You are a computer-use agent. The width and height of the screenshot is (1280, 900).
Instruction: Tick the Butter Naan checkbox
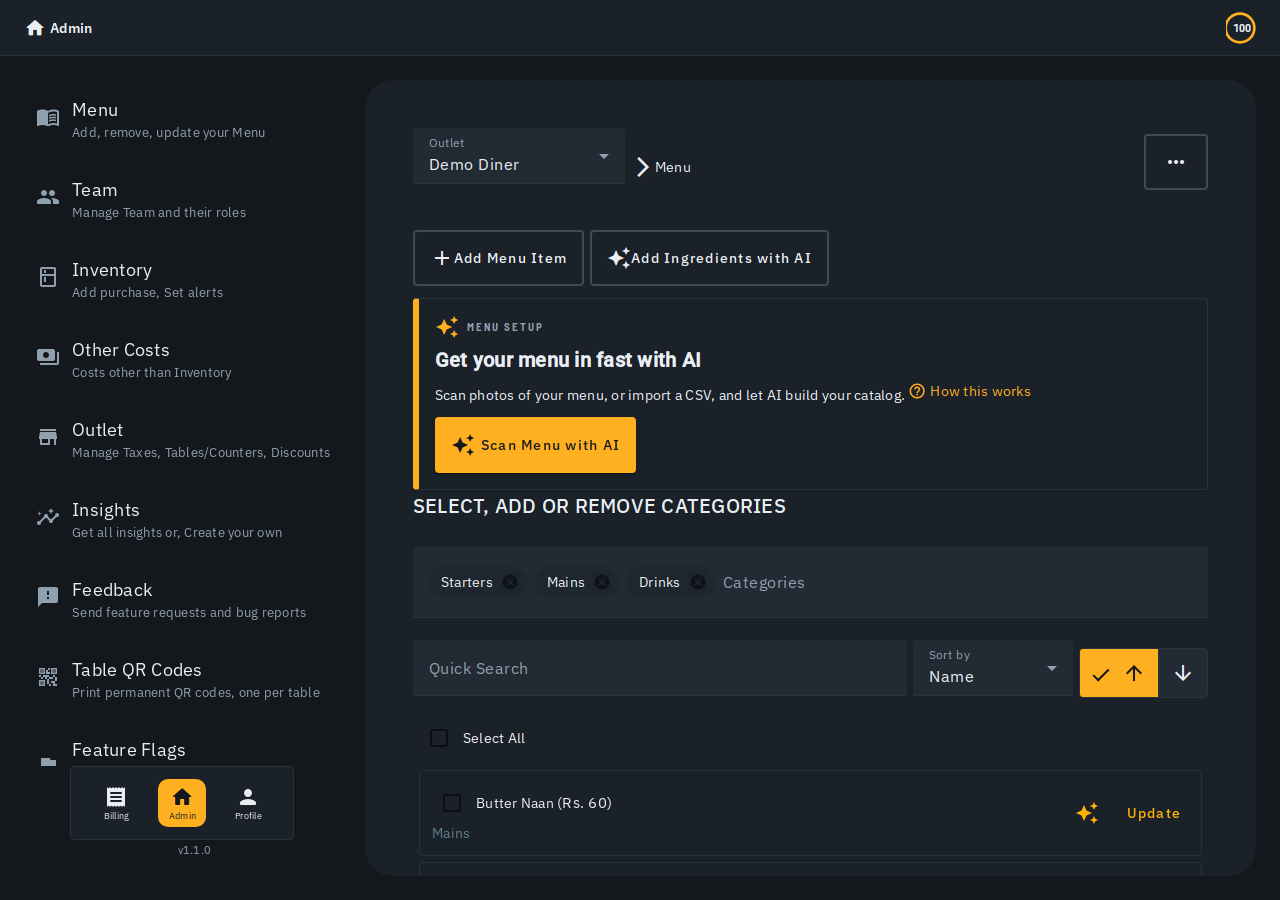tap(452, 803)
